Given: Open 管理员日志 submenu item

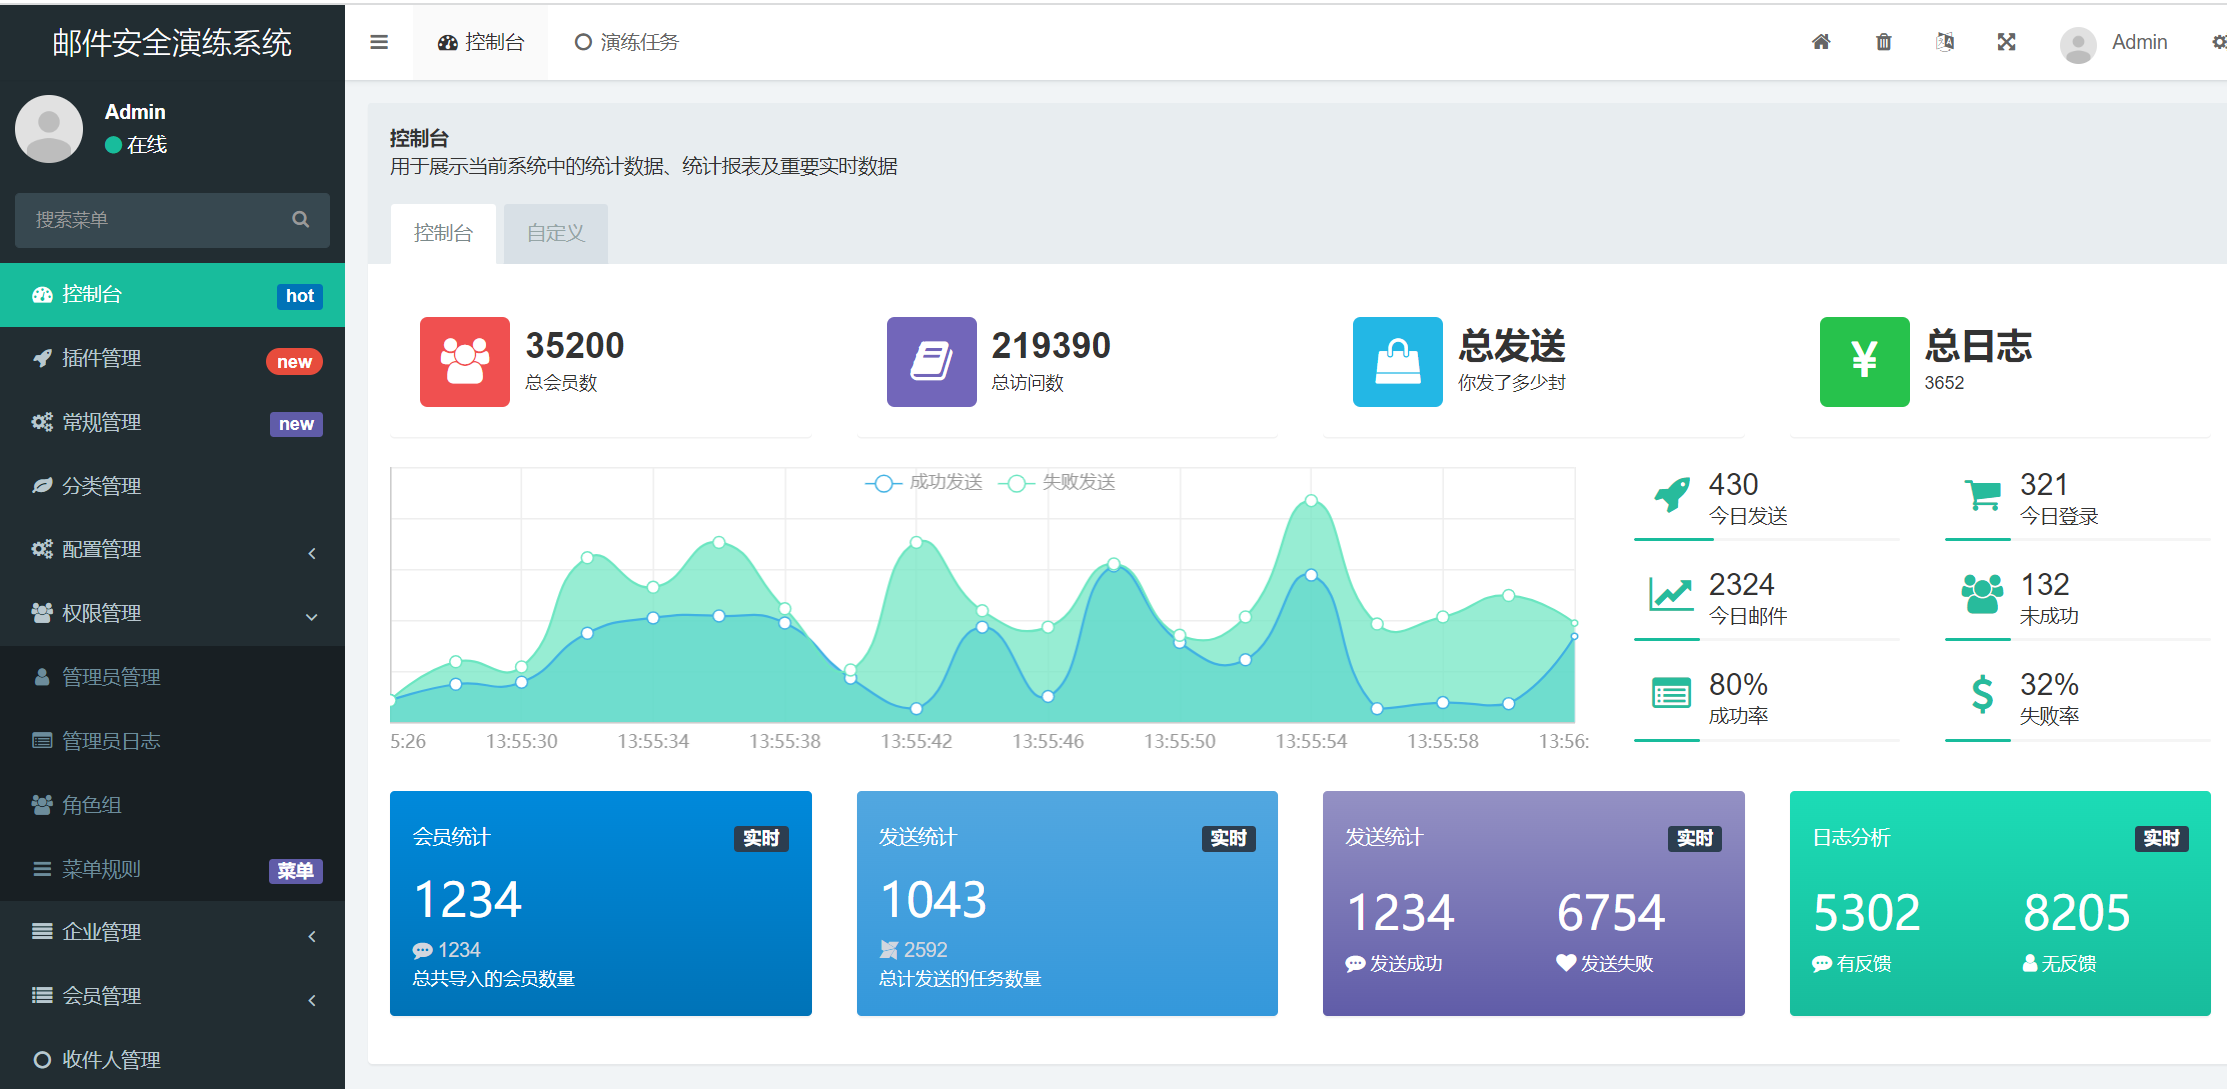Looking at the screenshot, I should coord(172,741).
